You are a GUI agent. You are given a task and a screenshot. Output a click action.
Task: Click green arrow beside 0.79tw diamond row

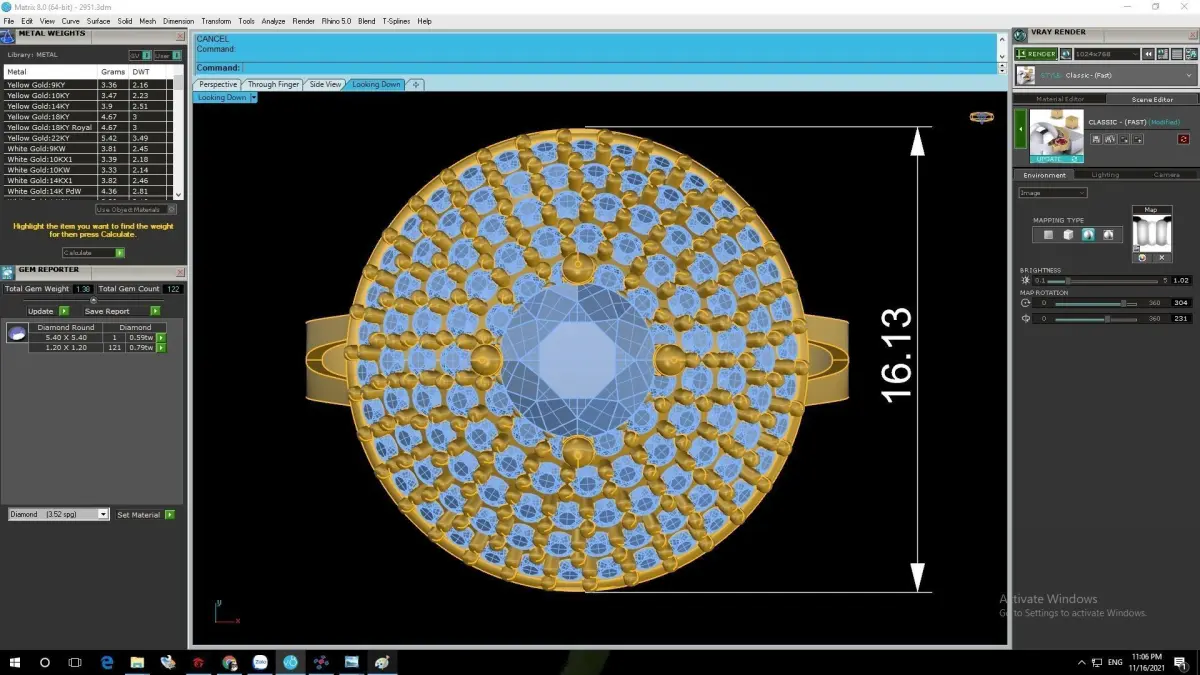[x=161, y=348]
